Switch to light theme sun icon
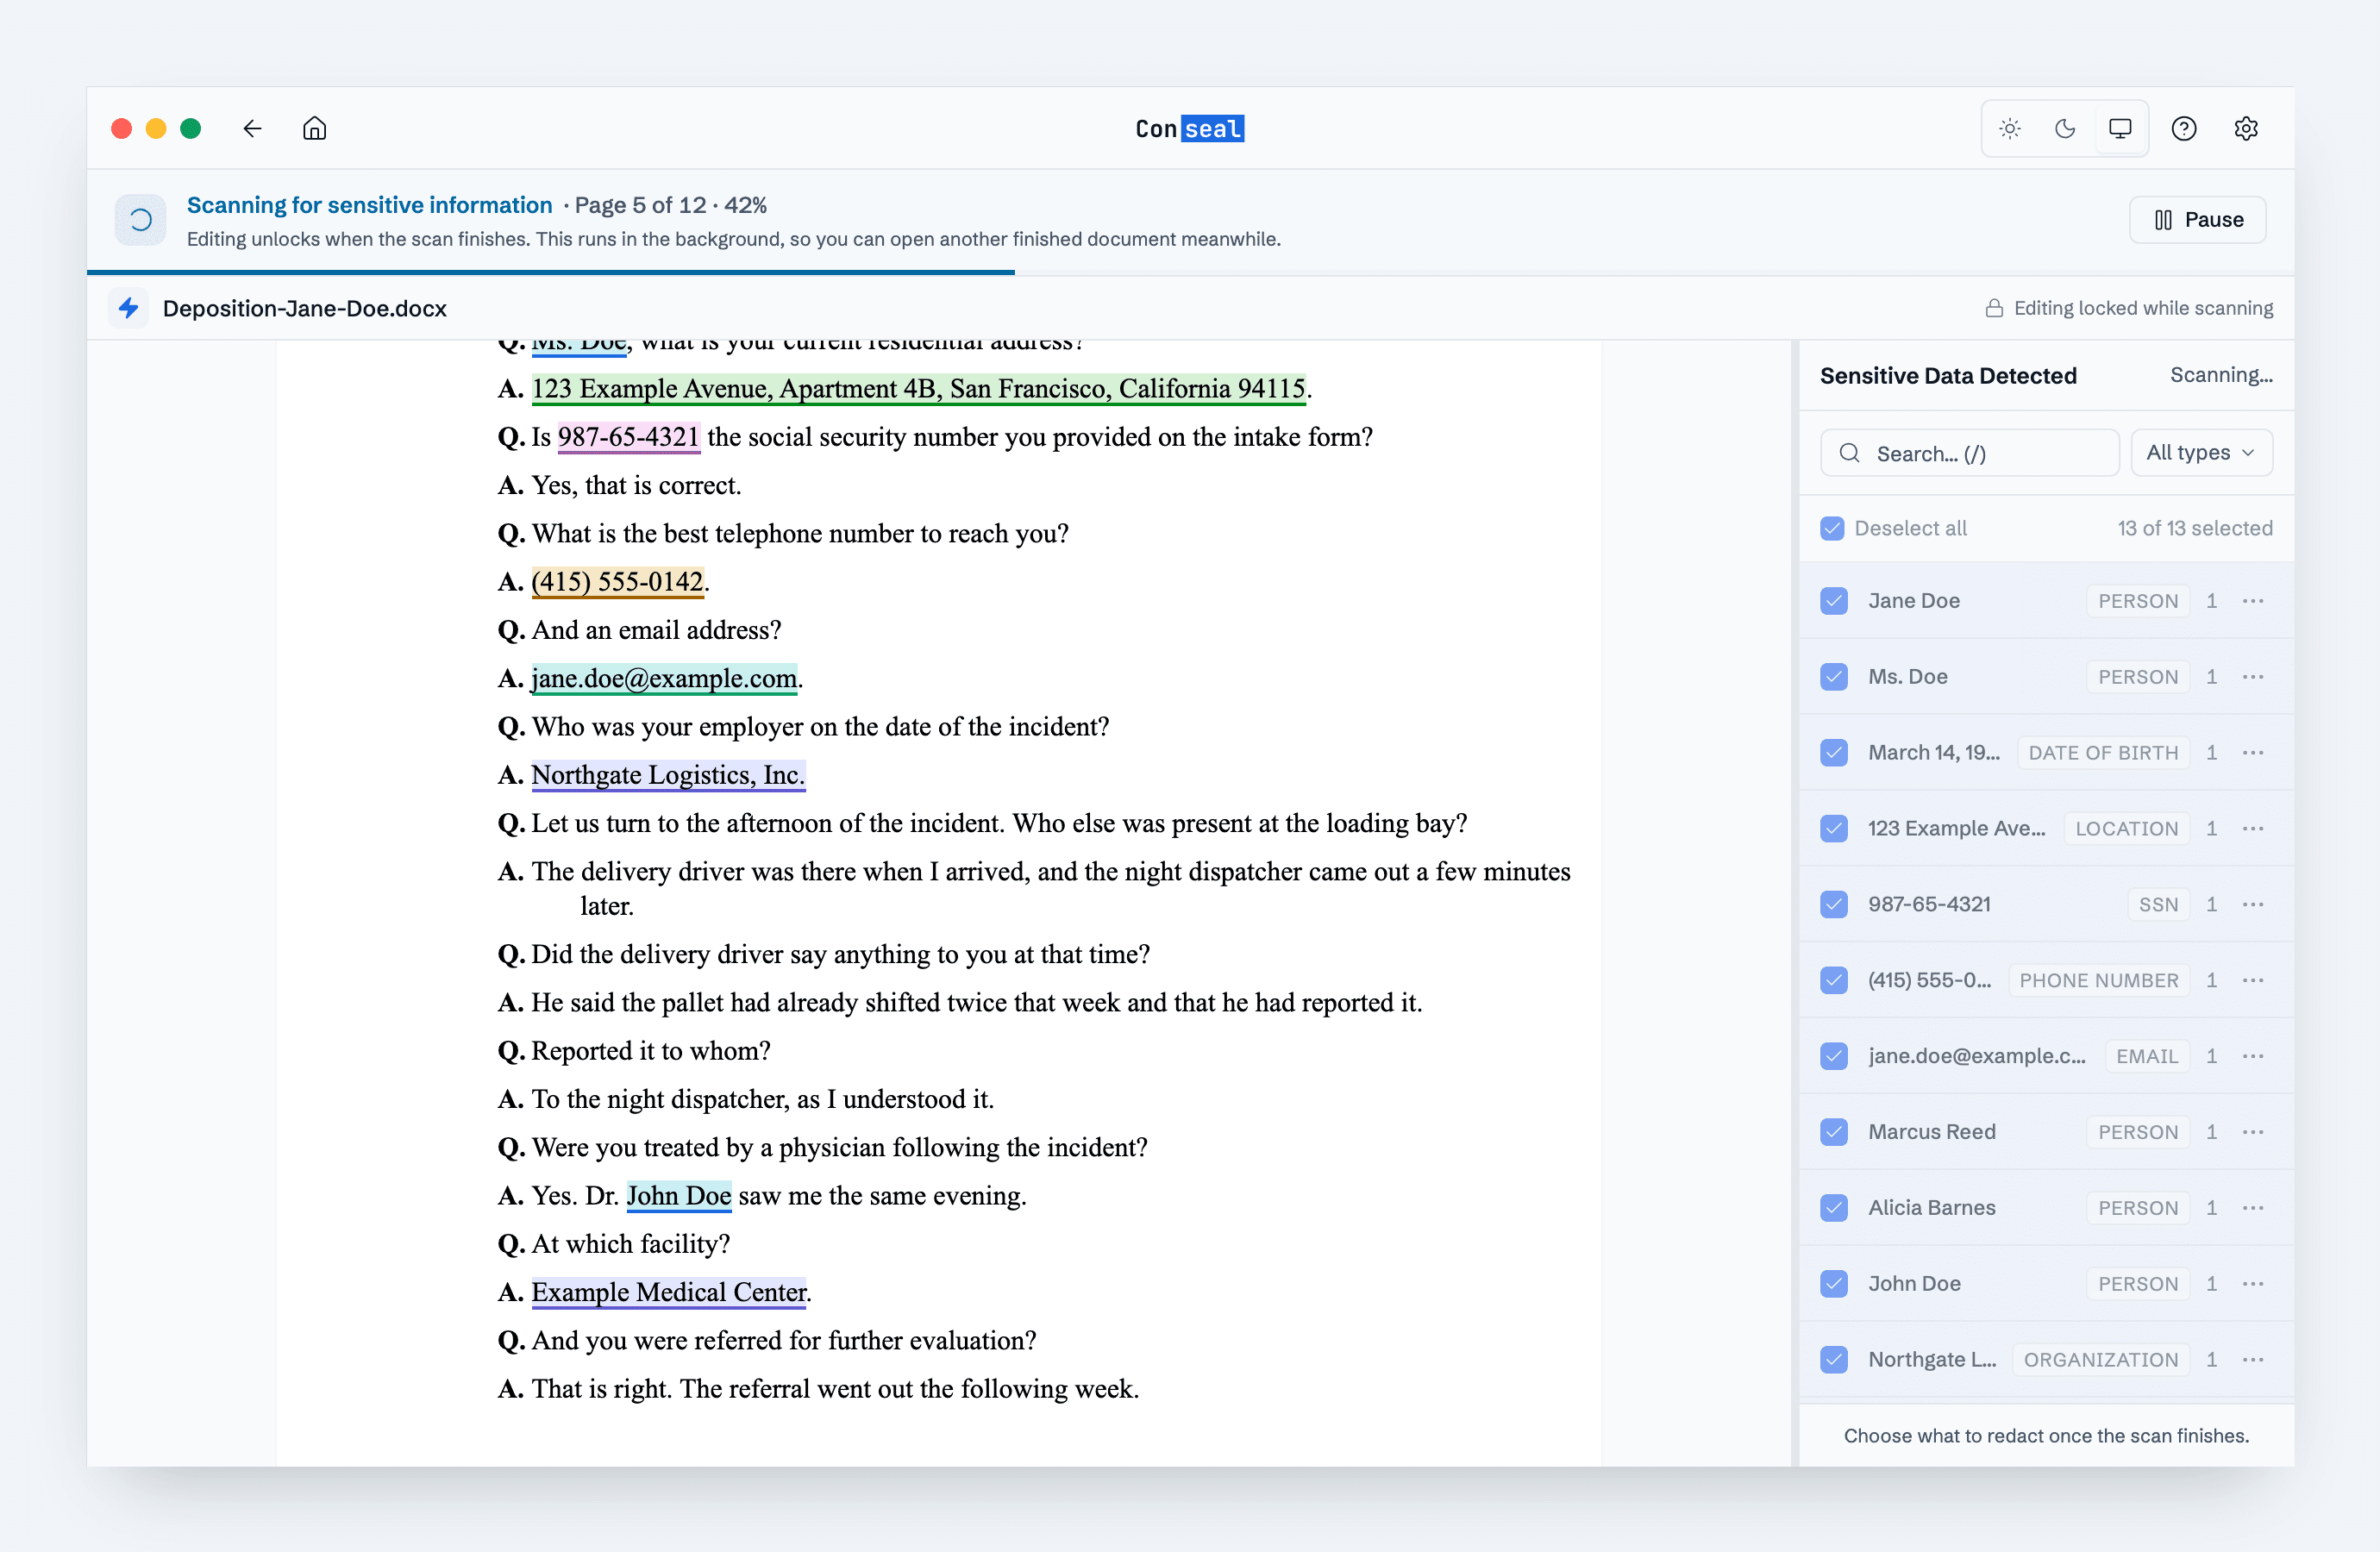Image resolution: width=2380 pixels, height=1552 pixels. click(2010, 128)
